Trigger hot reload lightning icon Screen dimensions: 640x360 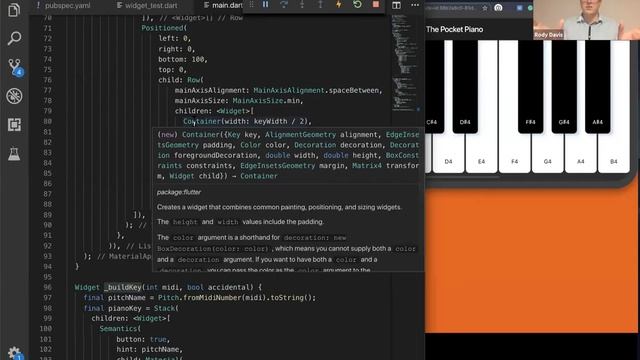pyautogui.click(x=339, y=5)
